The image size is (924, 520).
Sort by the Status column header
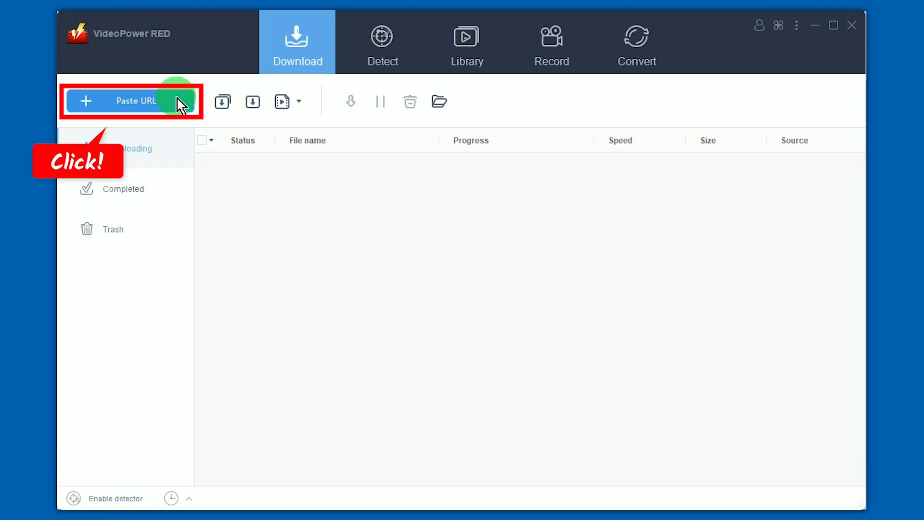pos(243,140)
